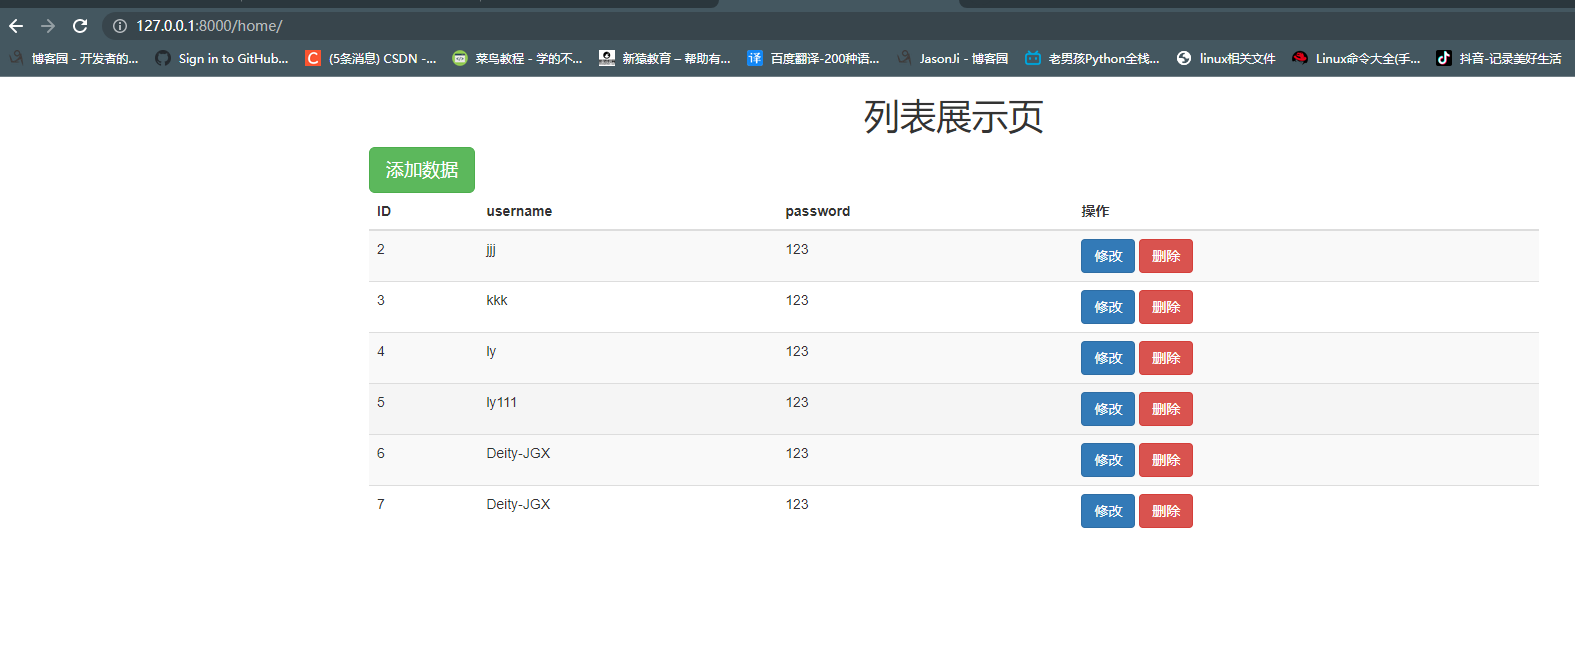This screenshot has width=1575, height=649.
Task: Open the linux相关文件 bookmark
Action: tap(1226, 59)
